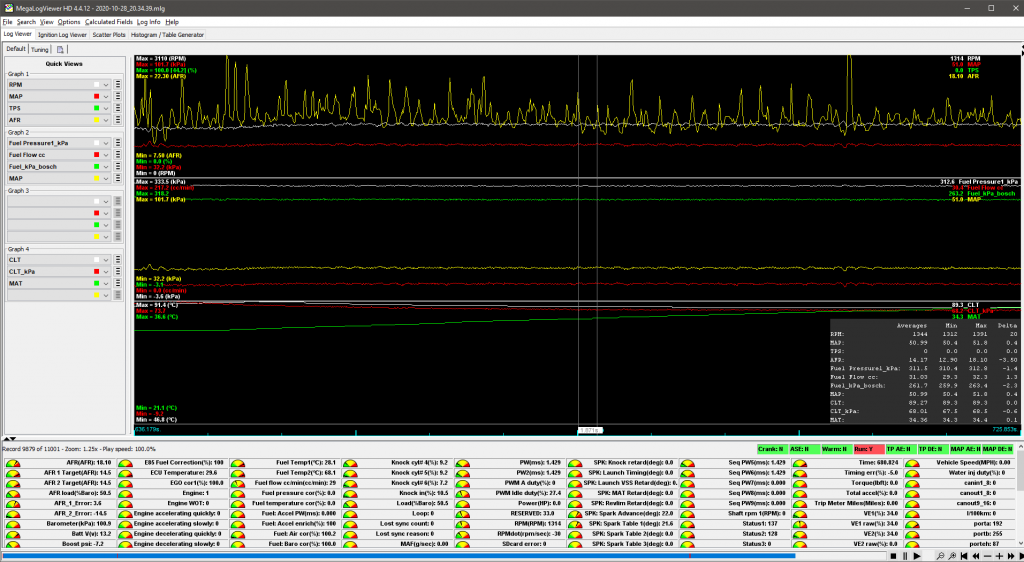The image size is (1024, 562).
Task: Open the CLT field options menu icon
Action: click(118, 260)
